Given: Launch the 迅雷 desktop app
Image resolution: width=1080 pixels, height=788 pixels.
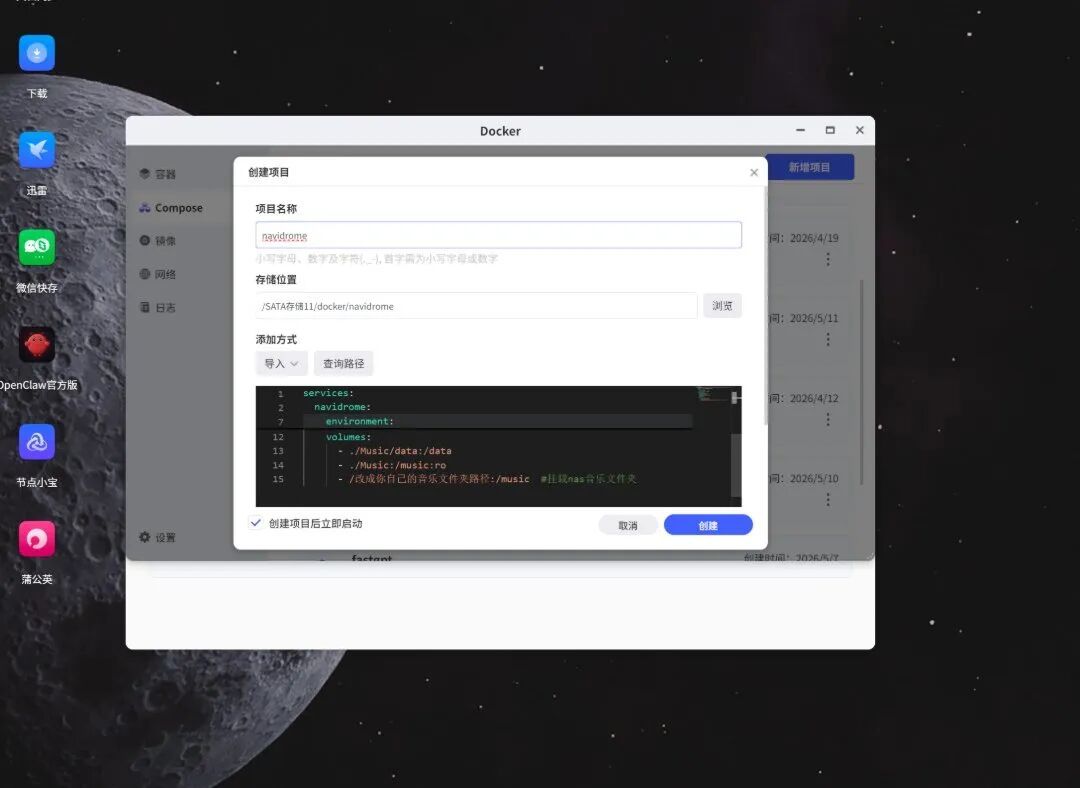Looking at the screenshot, I should click(x=37, y=150).
